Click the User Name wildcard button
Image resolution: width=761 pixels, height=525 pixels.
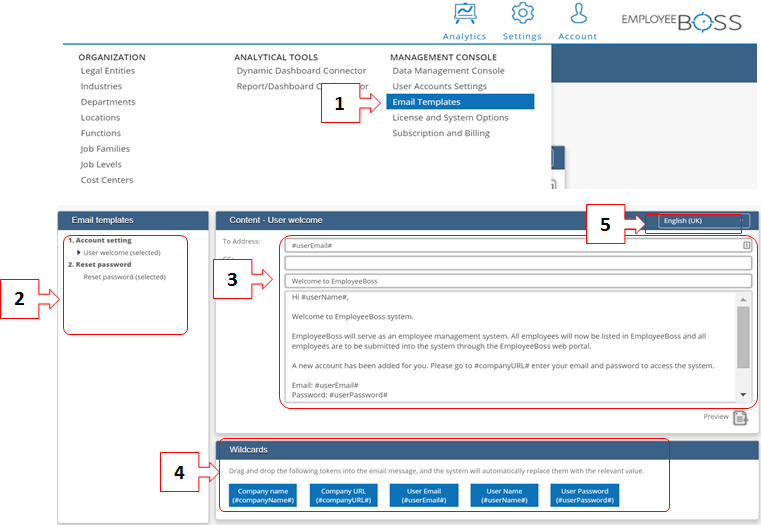click(x=504, y=495)
